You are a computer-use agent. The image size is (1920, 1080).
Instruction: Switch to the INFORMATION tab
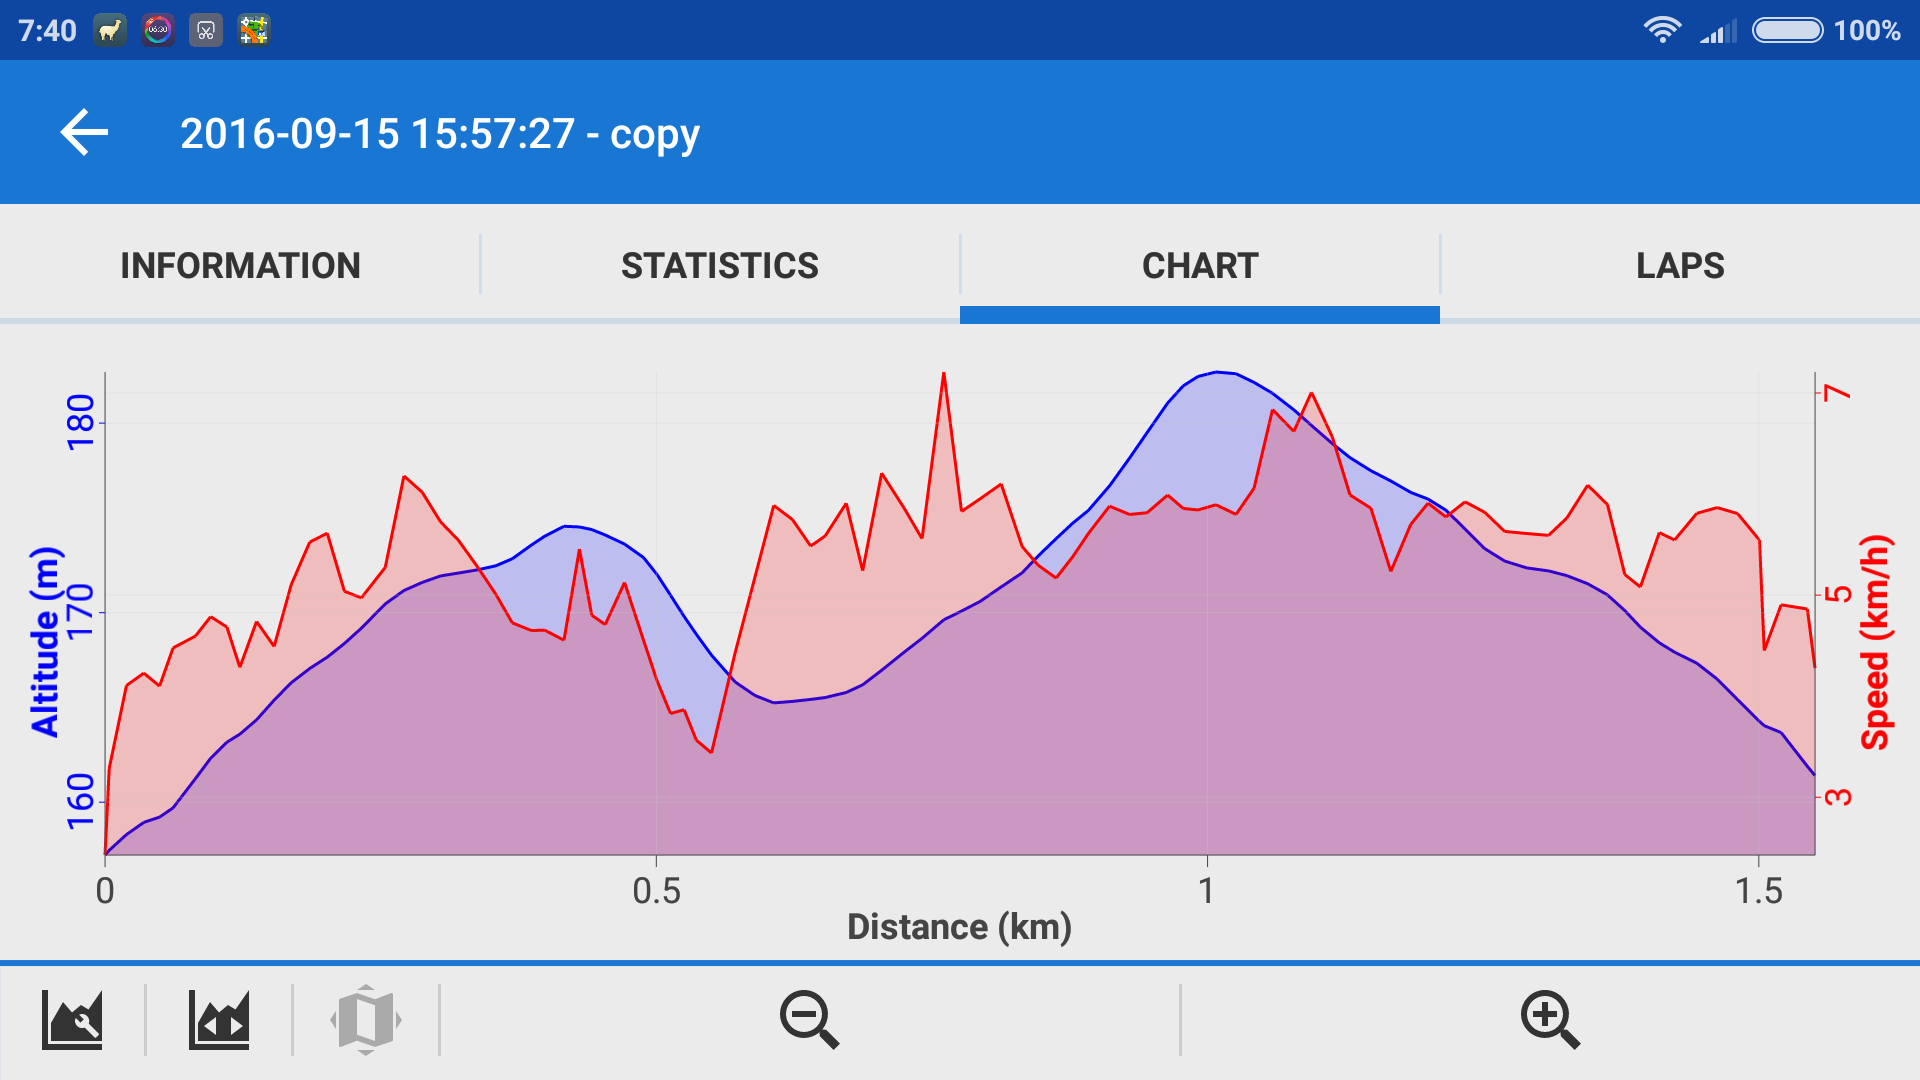coord(240,265)
